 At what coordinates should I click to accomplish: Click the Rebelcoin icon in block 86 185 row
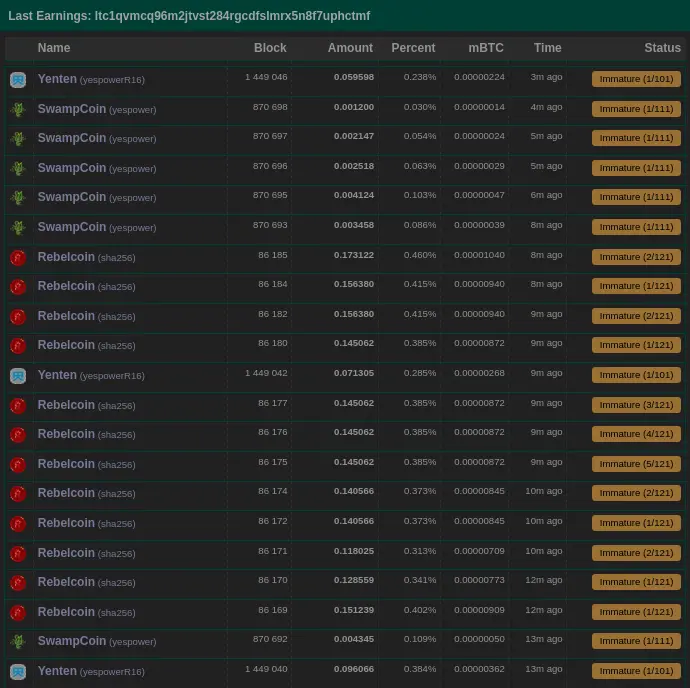pos(18,258)
